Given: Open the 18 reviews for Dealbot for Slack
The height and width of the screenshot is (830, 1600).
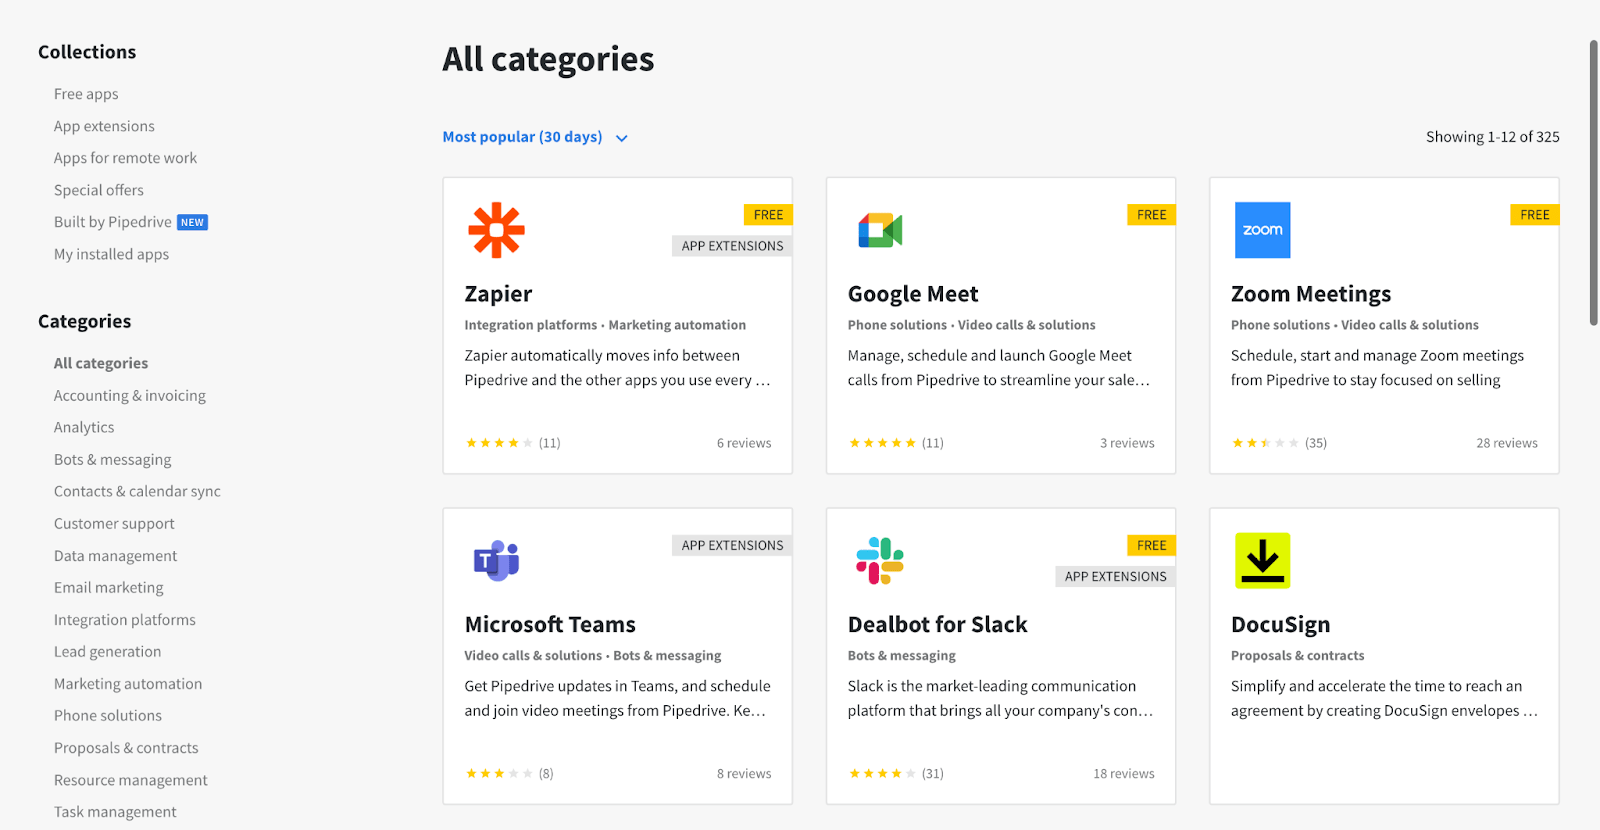Looking at the screenshot, I should pos(1124,772).
